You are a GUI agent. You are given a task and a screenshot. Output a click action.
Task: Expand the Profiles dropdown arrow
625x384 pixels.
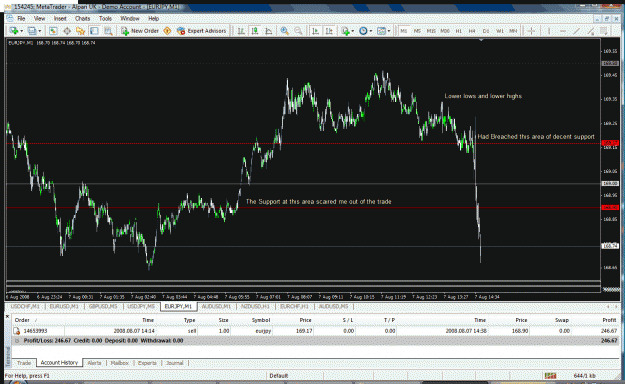(40, 31)
